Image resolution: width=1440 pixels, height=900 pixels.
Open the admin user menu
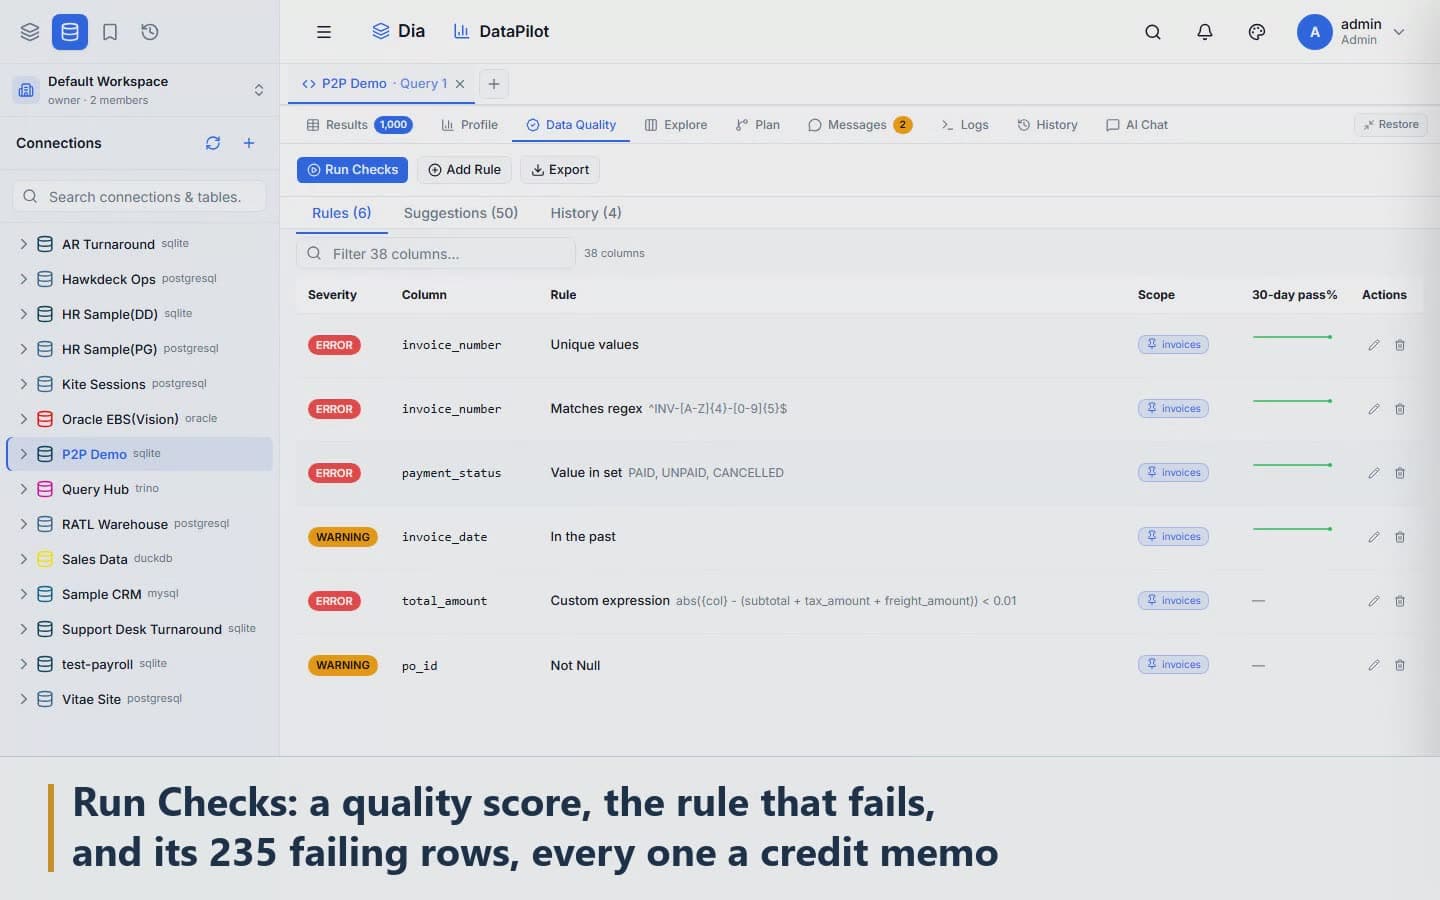1352,32
